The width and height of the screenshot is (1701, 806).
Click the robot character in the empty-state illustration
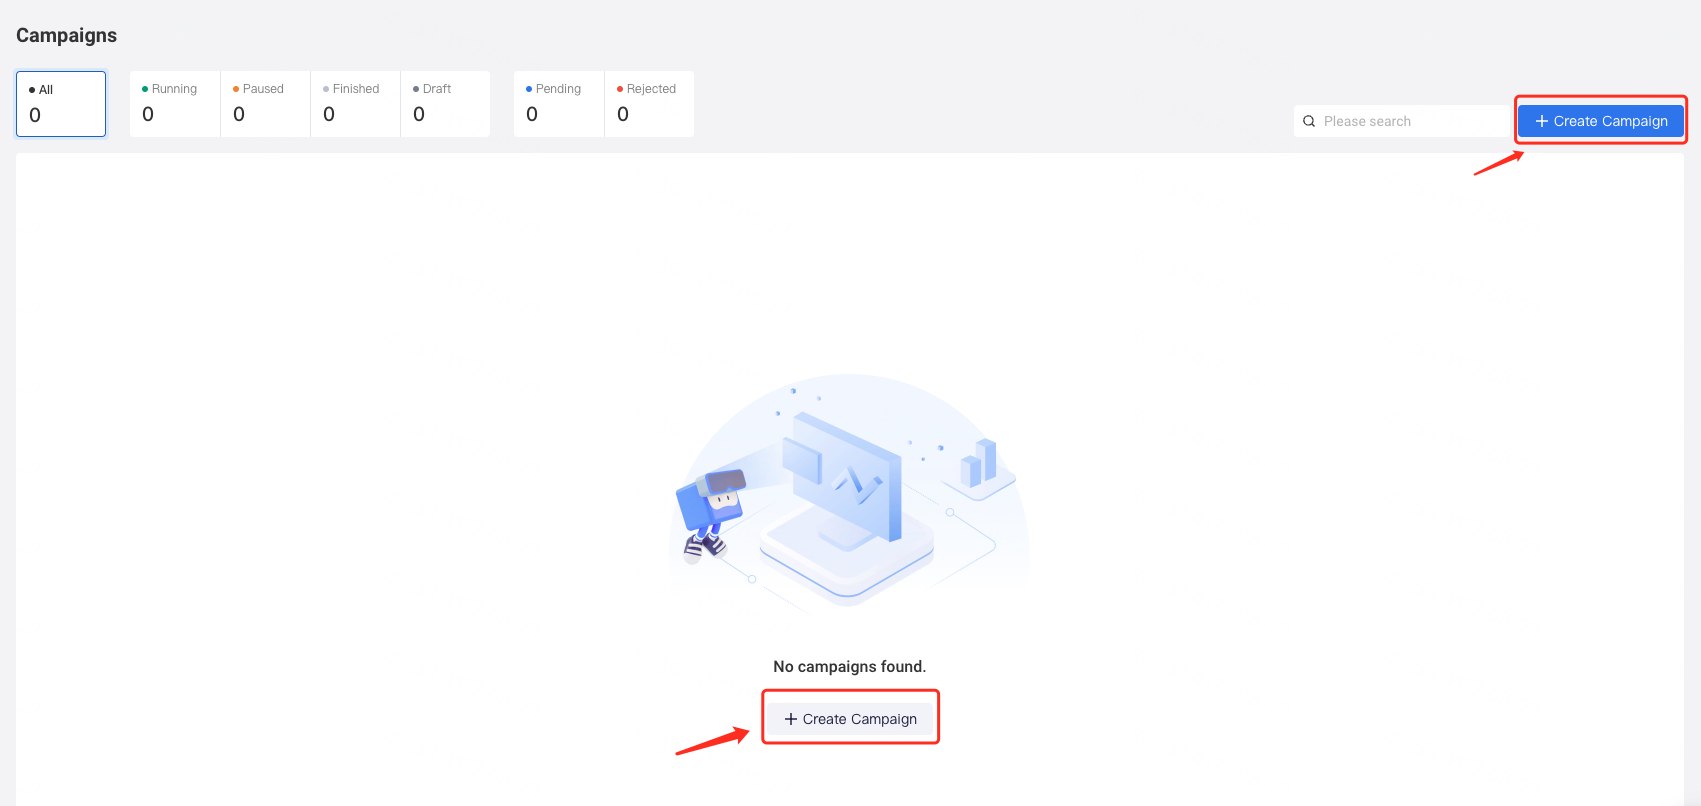(711, 513)
